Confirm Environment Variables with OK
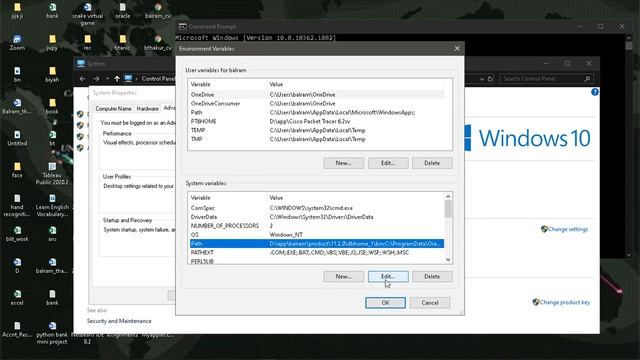This screenshot has width=640, height=360. (x=385, y=302)
